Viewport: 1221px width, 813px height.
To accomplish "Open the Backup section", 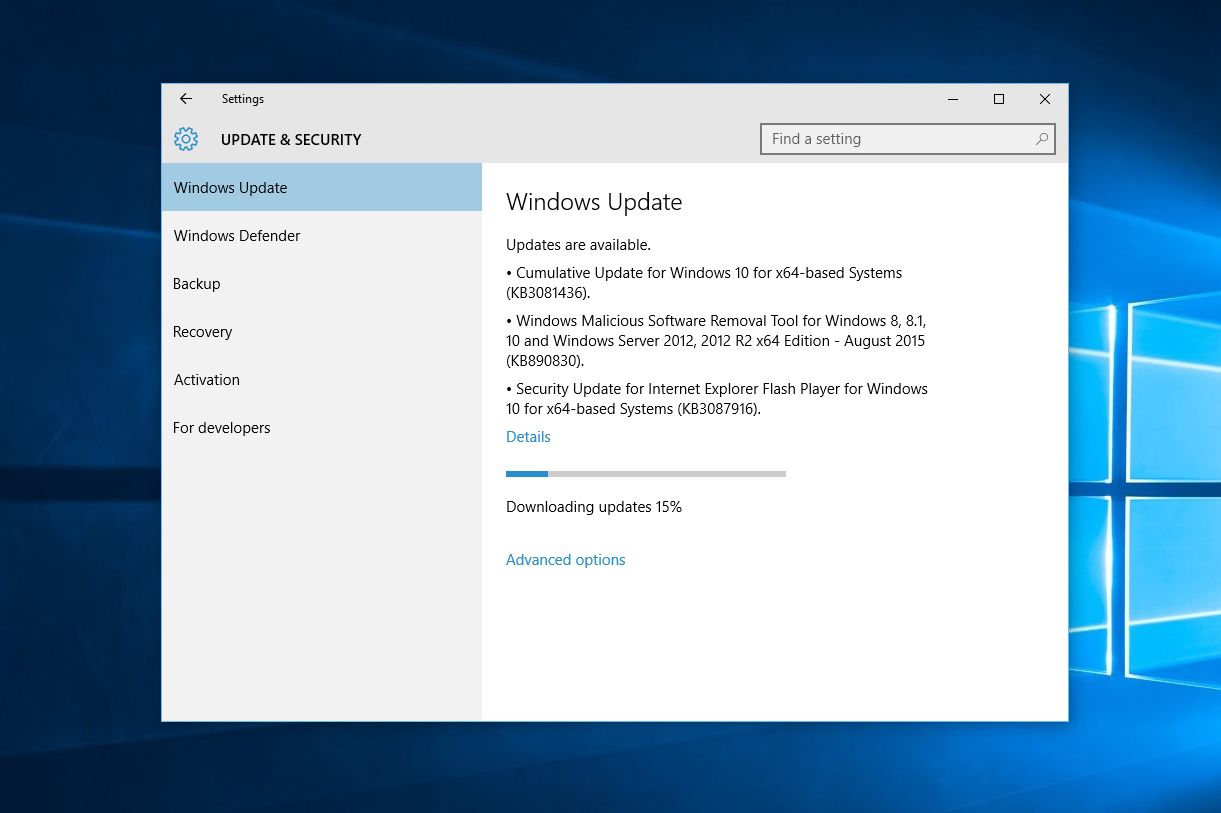I will (322, 283).
